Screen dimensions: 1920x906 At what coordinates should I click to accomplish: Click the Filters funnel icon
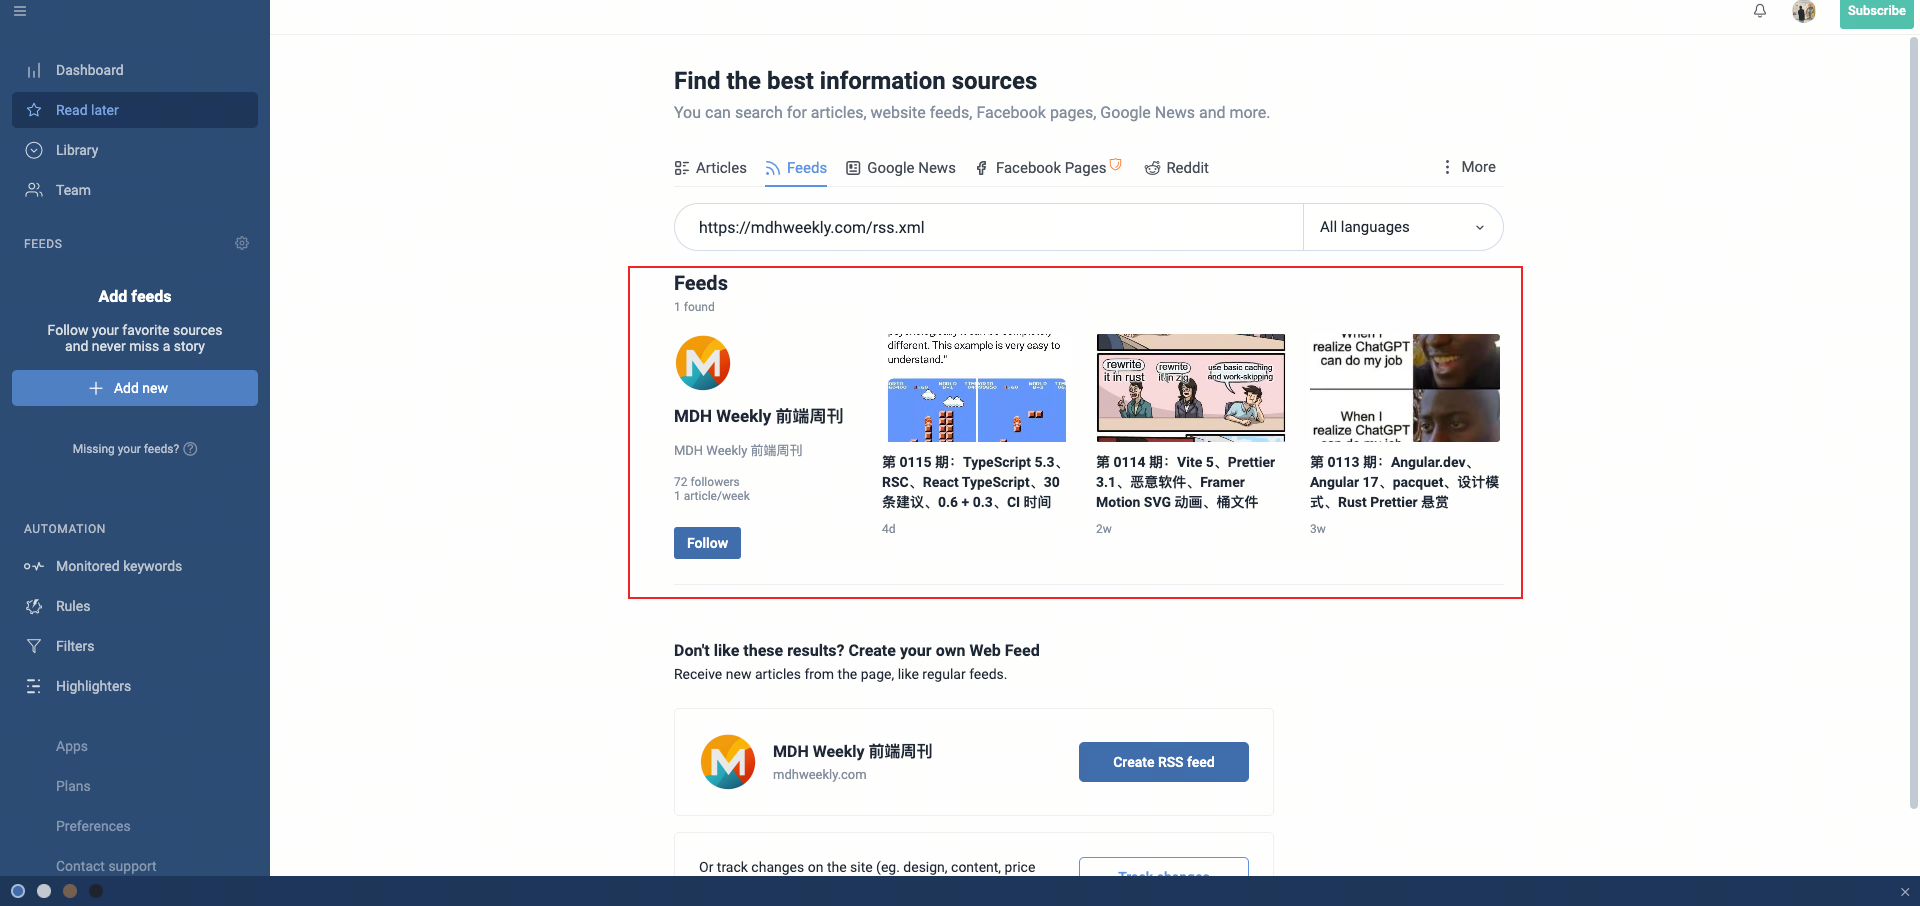(34, 646)
